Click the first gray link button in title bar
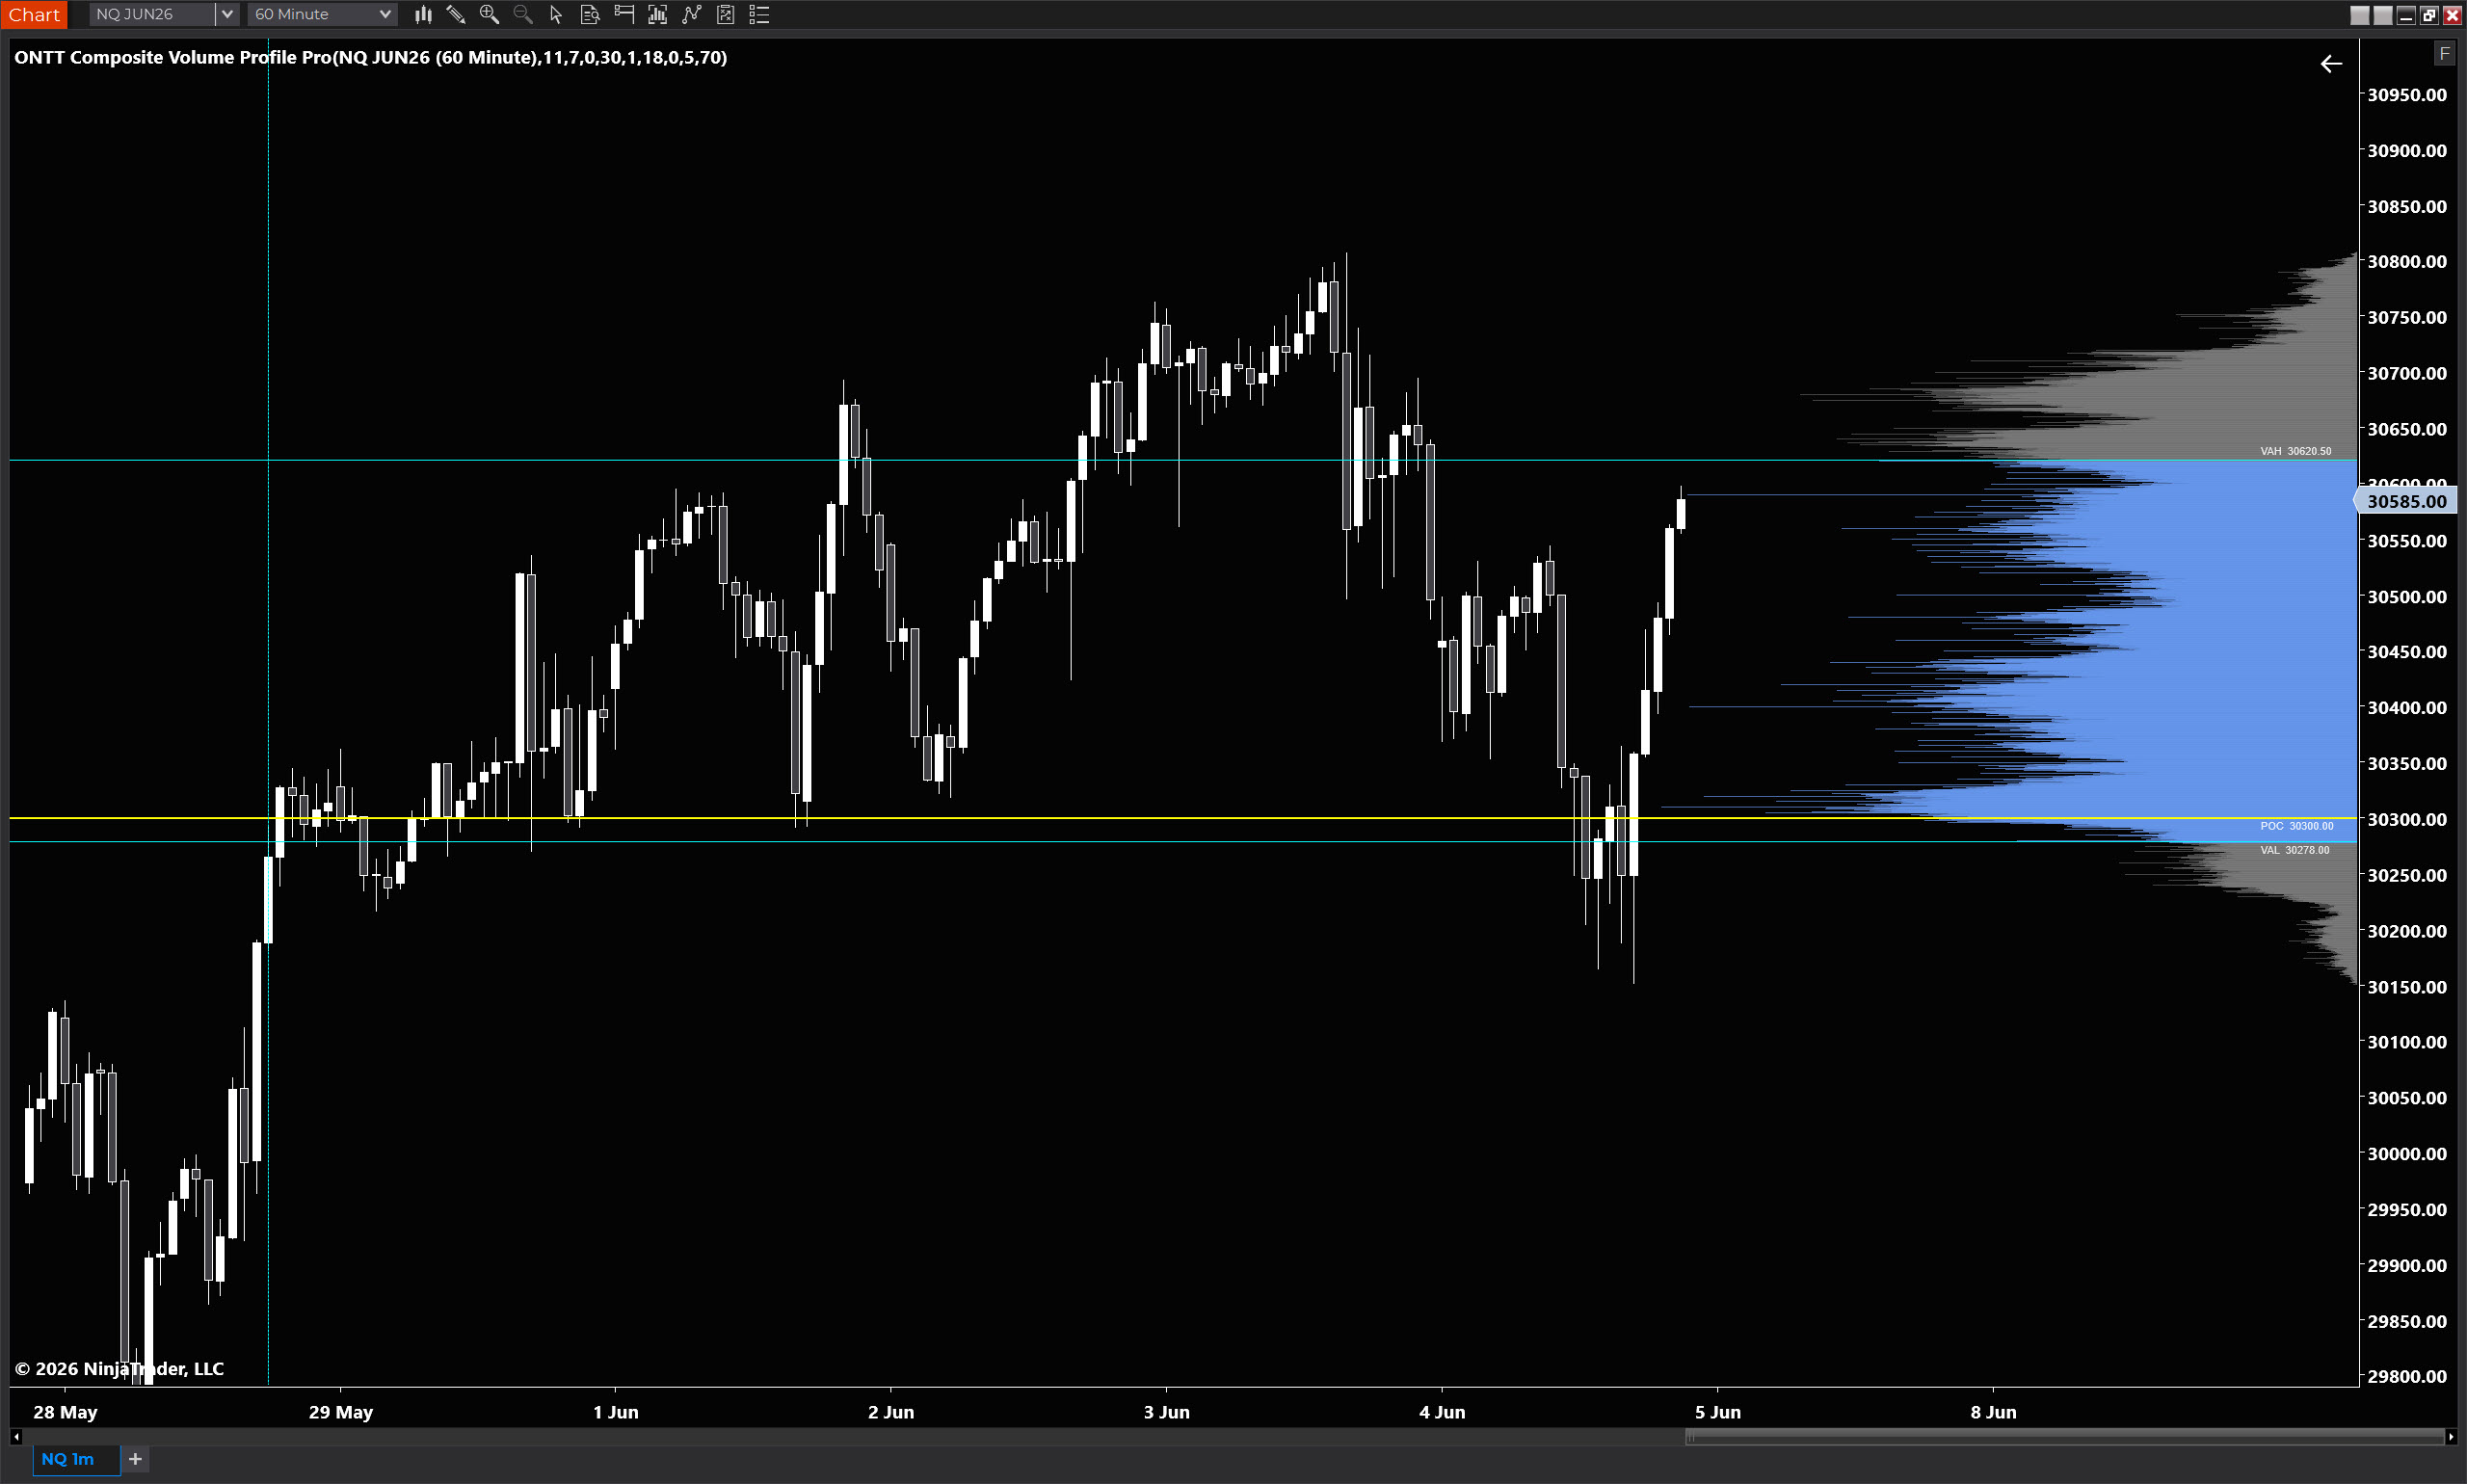The width and height of the screenshot is (2467, 1484). [x=2359, y=15]
